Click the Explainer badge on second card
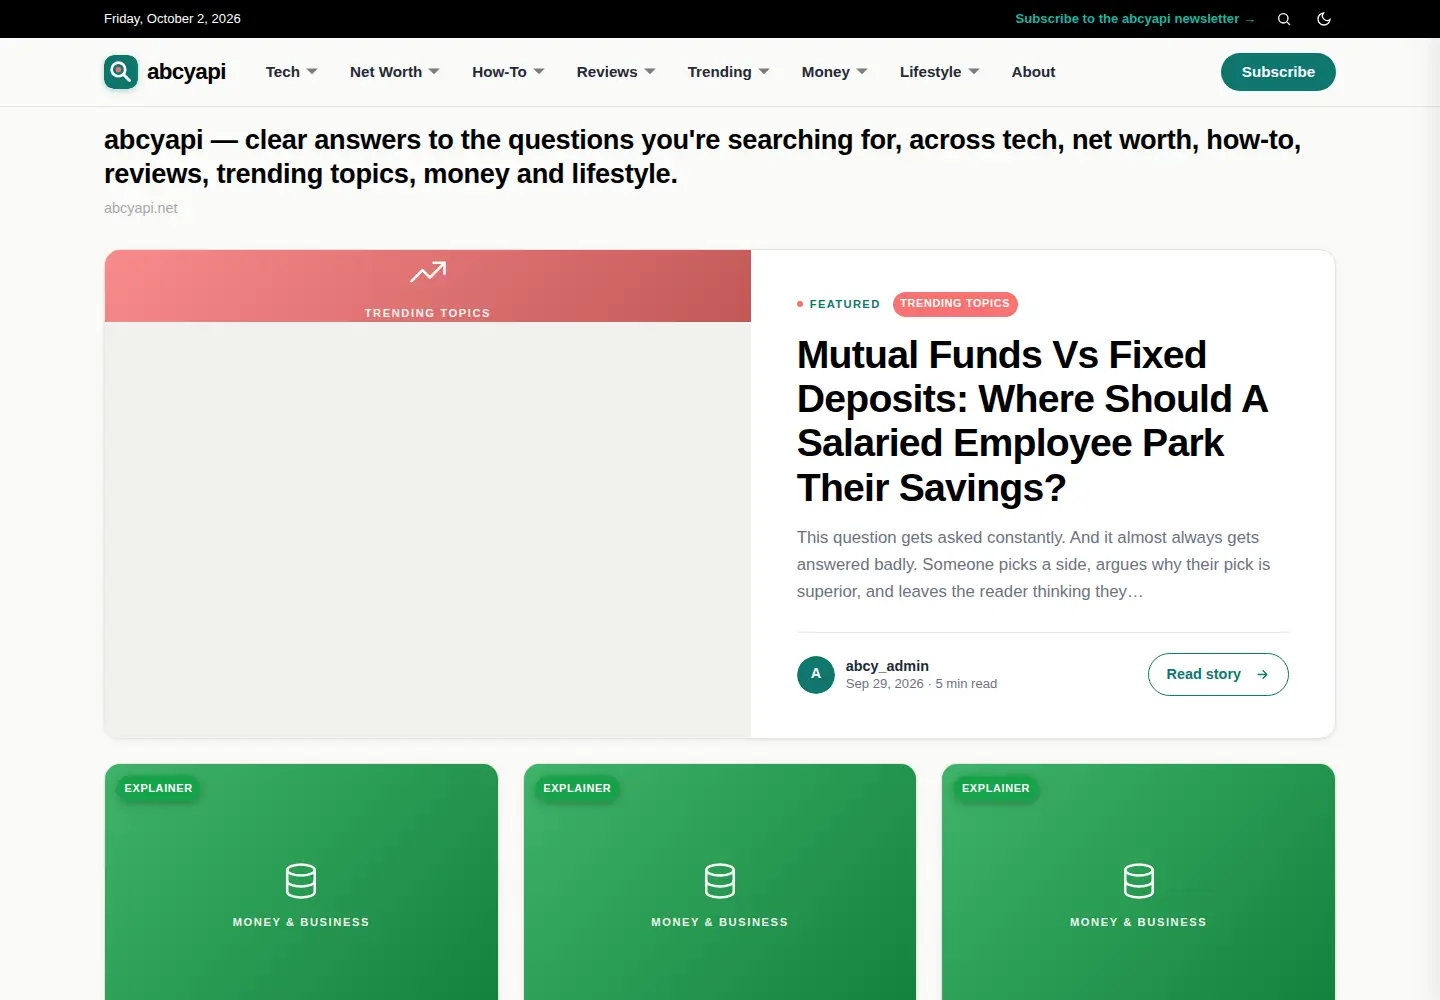 click(x=577, y=788)
